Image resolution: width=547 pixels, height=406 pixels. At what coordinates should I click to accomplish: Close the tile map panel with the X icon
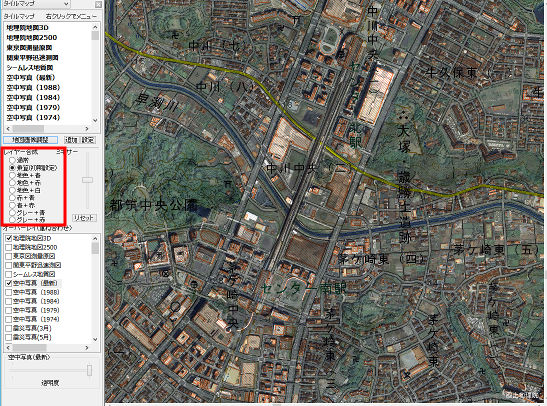click(99, 5)
